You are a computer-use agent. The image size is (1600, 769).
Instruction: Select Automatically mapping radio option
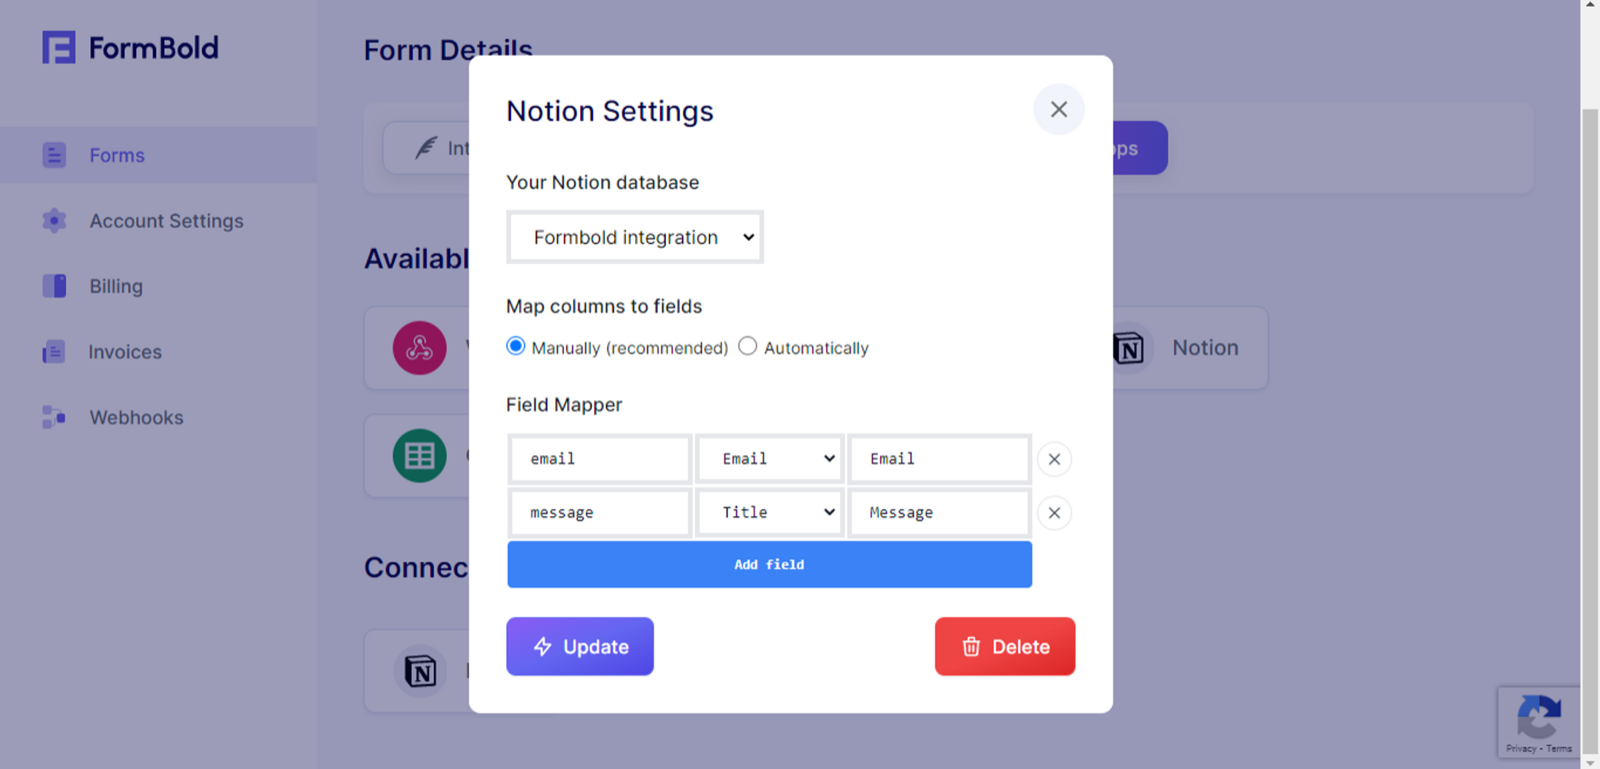pyautogui.click(x=747, y=346)
